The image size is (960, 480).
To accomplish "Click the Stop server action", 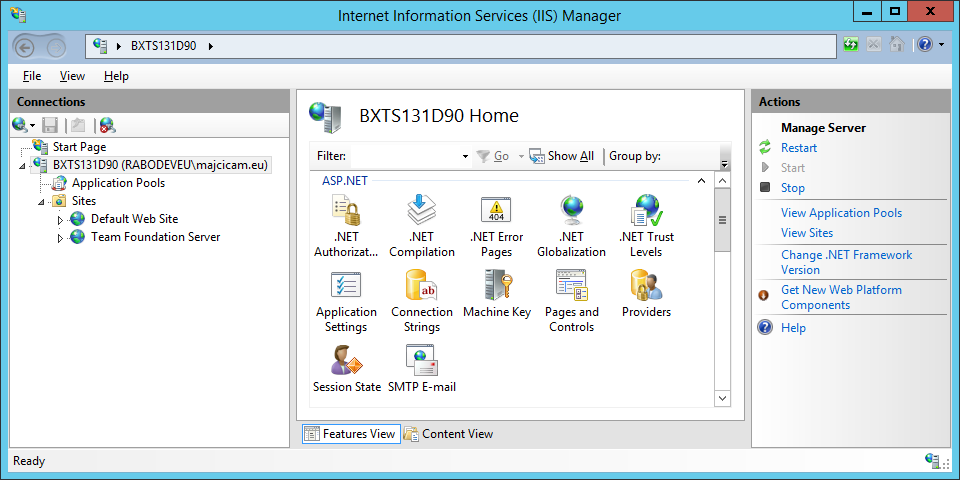I will (792, 188).
